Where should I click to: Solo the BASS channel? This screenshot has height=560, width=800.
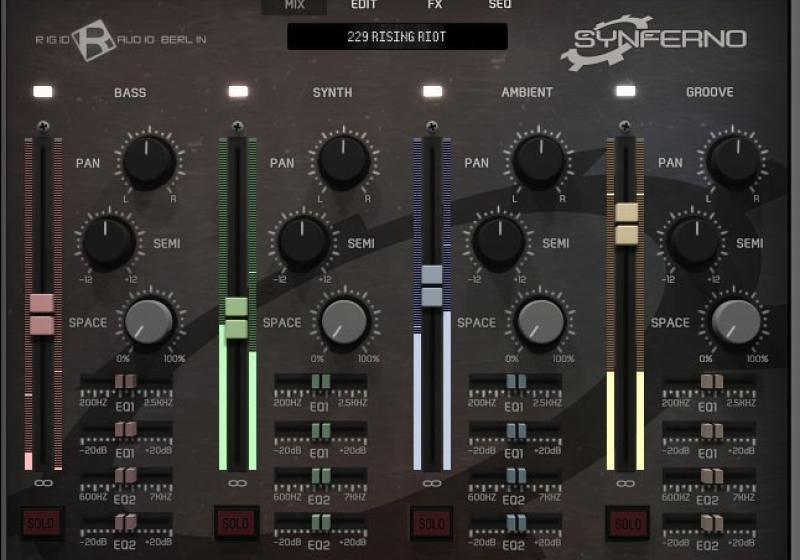(41, 523)
